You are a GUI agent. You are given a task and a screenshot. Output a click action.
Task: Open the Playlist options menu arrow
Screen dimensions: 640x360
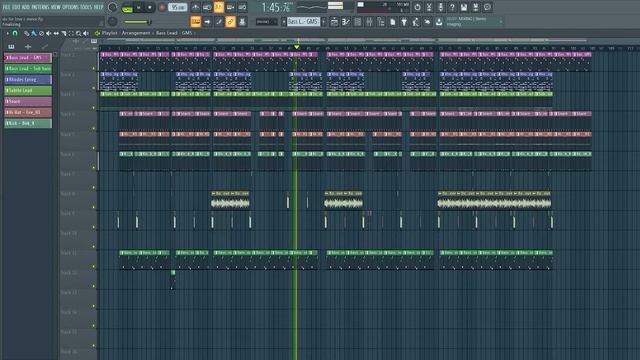pyautogui.click(x=7, y=33)
